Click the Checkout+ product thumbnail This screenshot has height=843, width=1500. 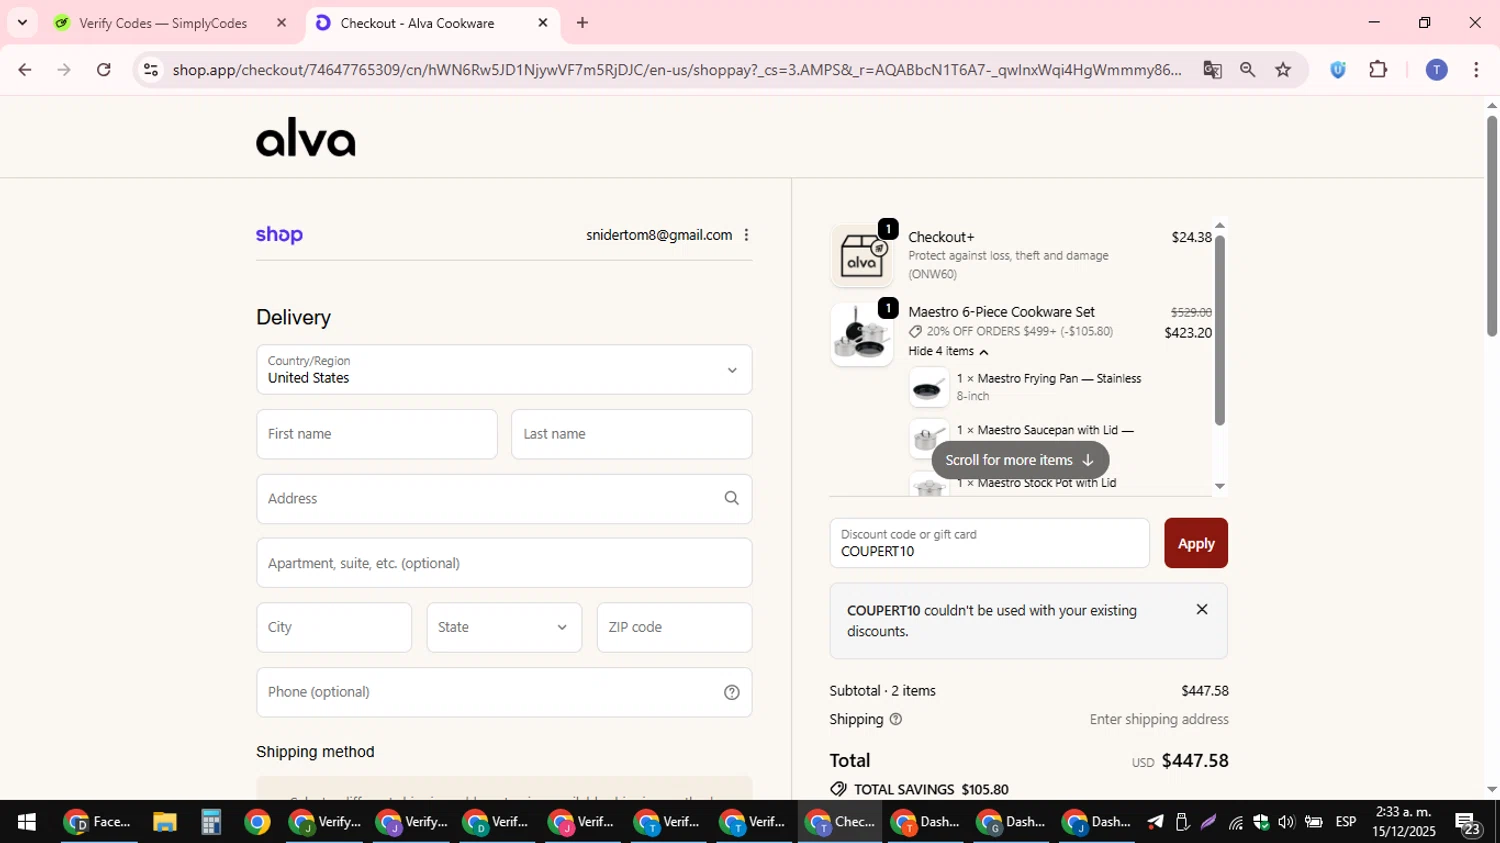click(x=862, y=255)
